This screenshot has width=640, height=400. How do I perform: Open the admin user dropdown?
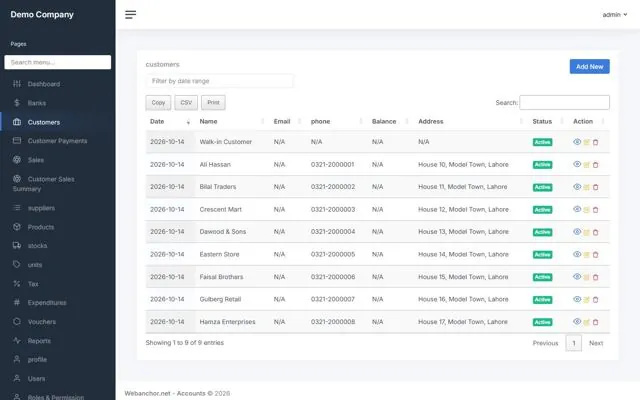pos(615,15)
